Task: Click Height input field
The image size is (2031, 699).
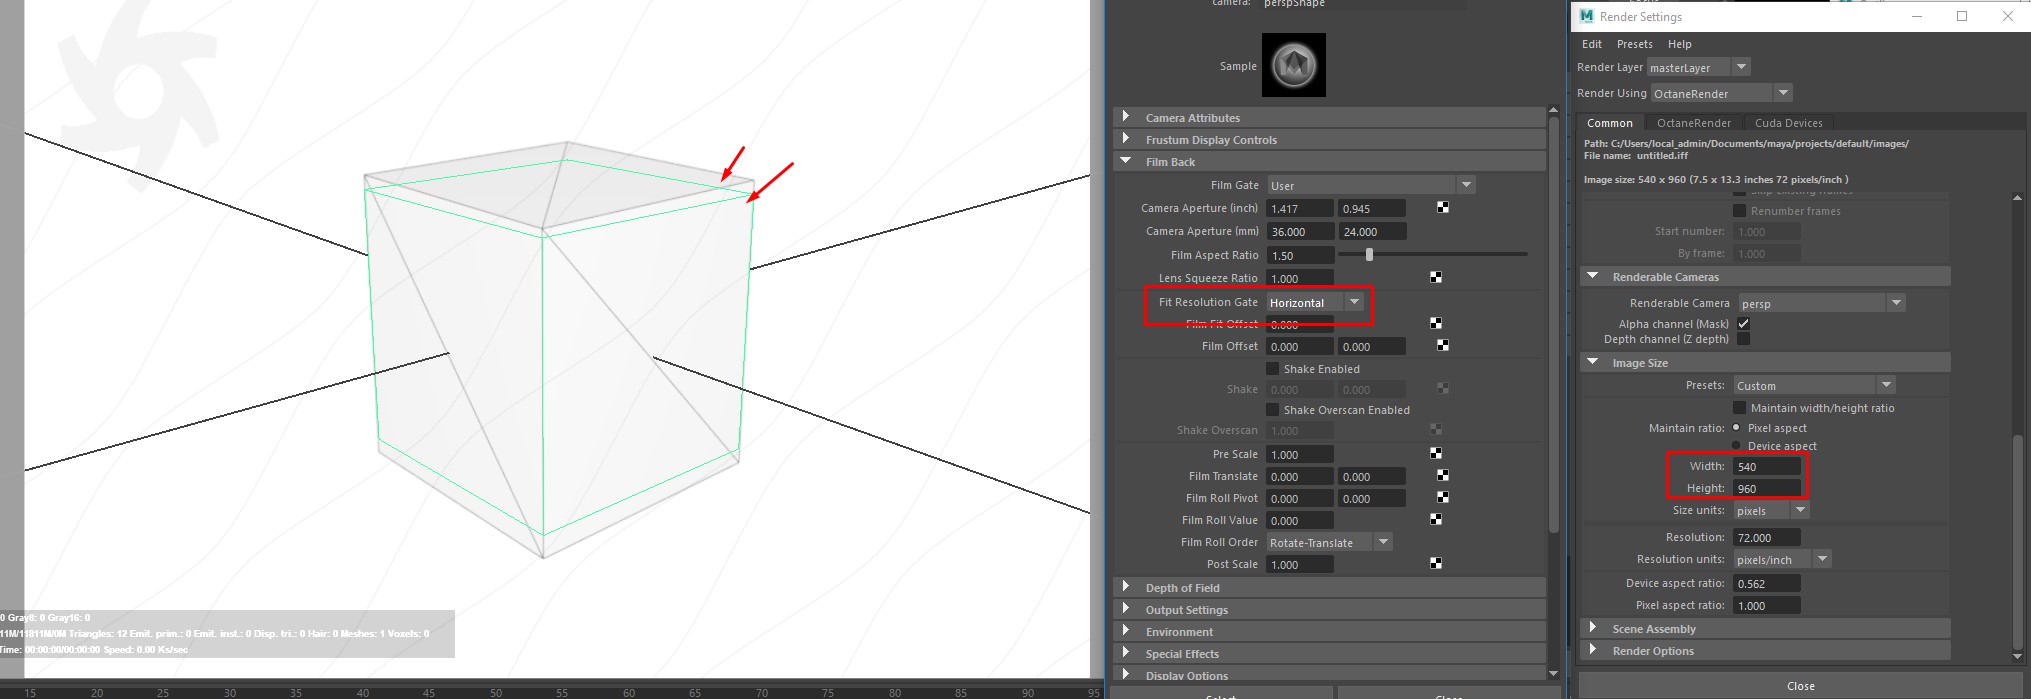Action: (x=1767, y=488)
